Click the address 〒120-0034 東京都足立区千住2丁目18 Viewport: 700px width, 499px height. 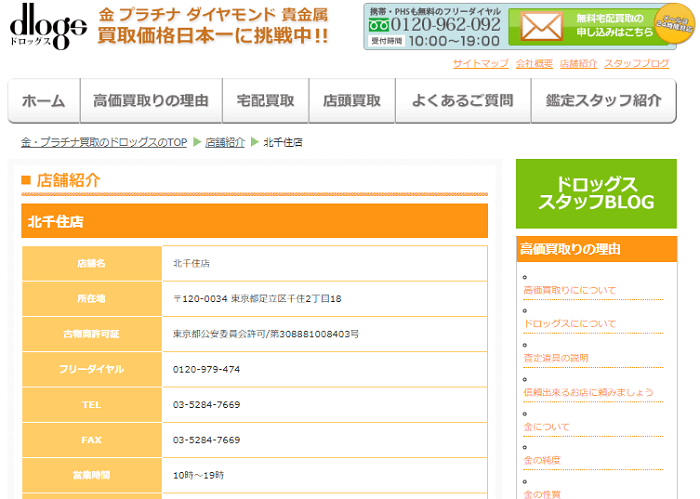click(257, 299)
